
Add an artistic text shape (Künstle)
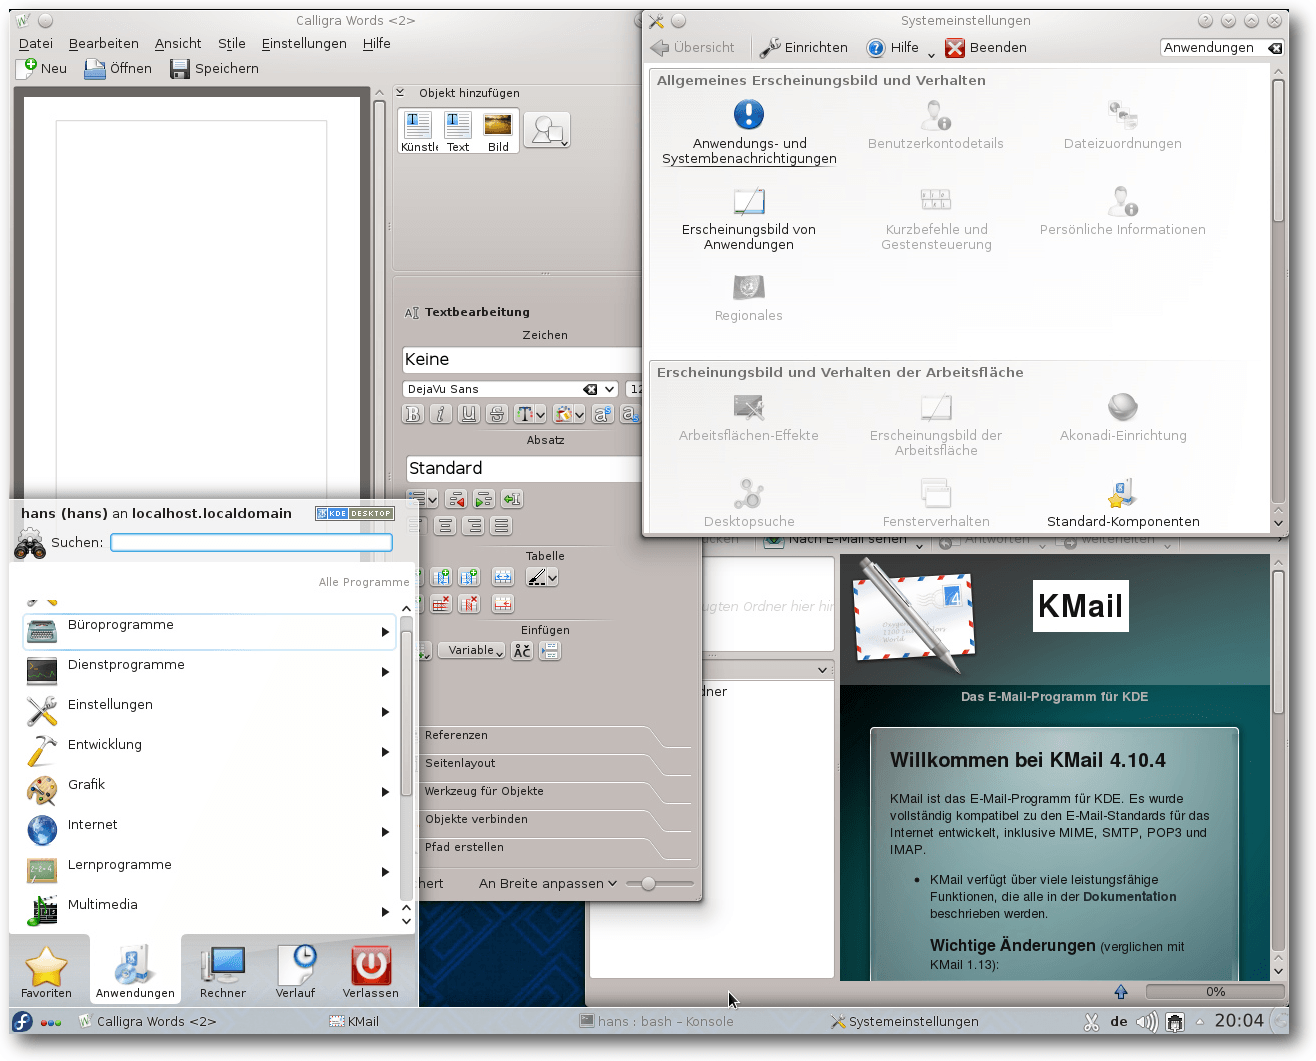click(418, 131)
